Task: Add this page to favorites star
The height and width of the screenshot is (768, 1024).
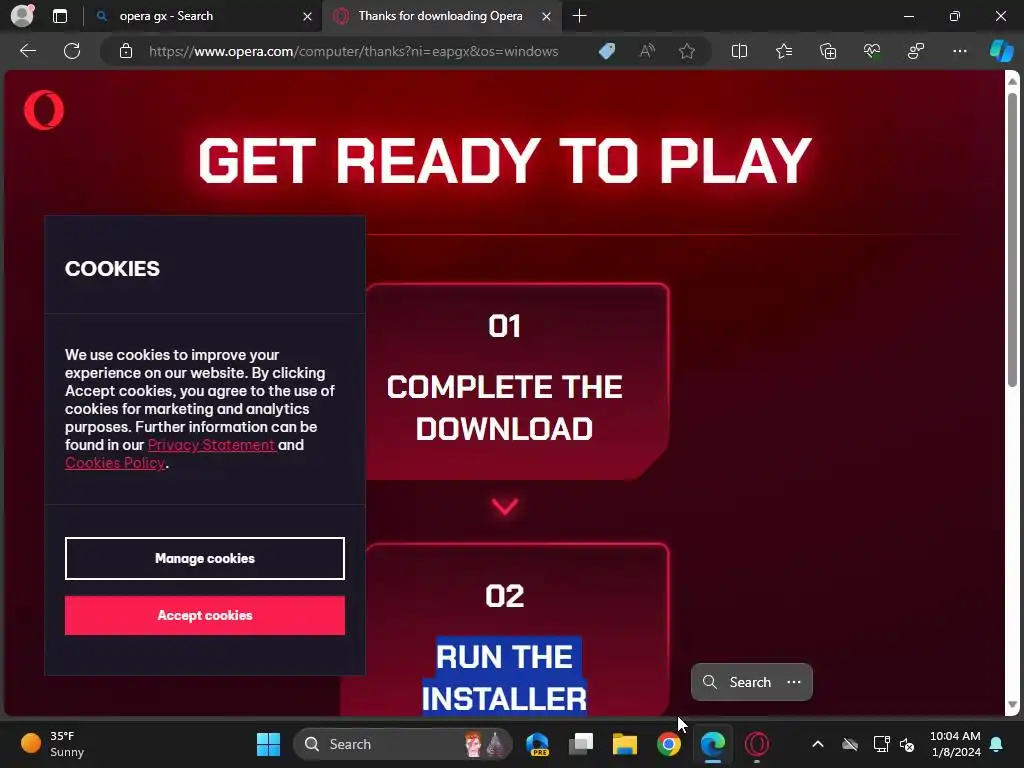Action: 686,51
